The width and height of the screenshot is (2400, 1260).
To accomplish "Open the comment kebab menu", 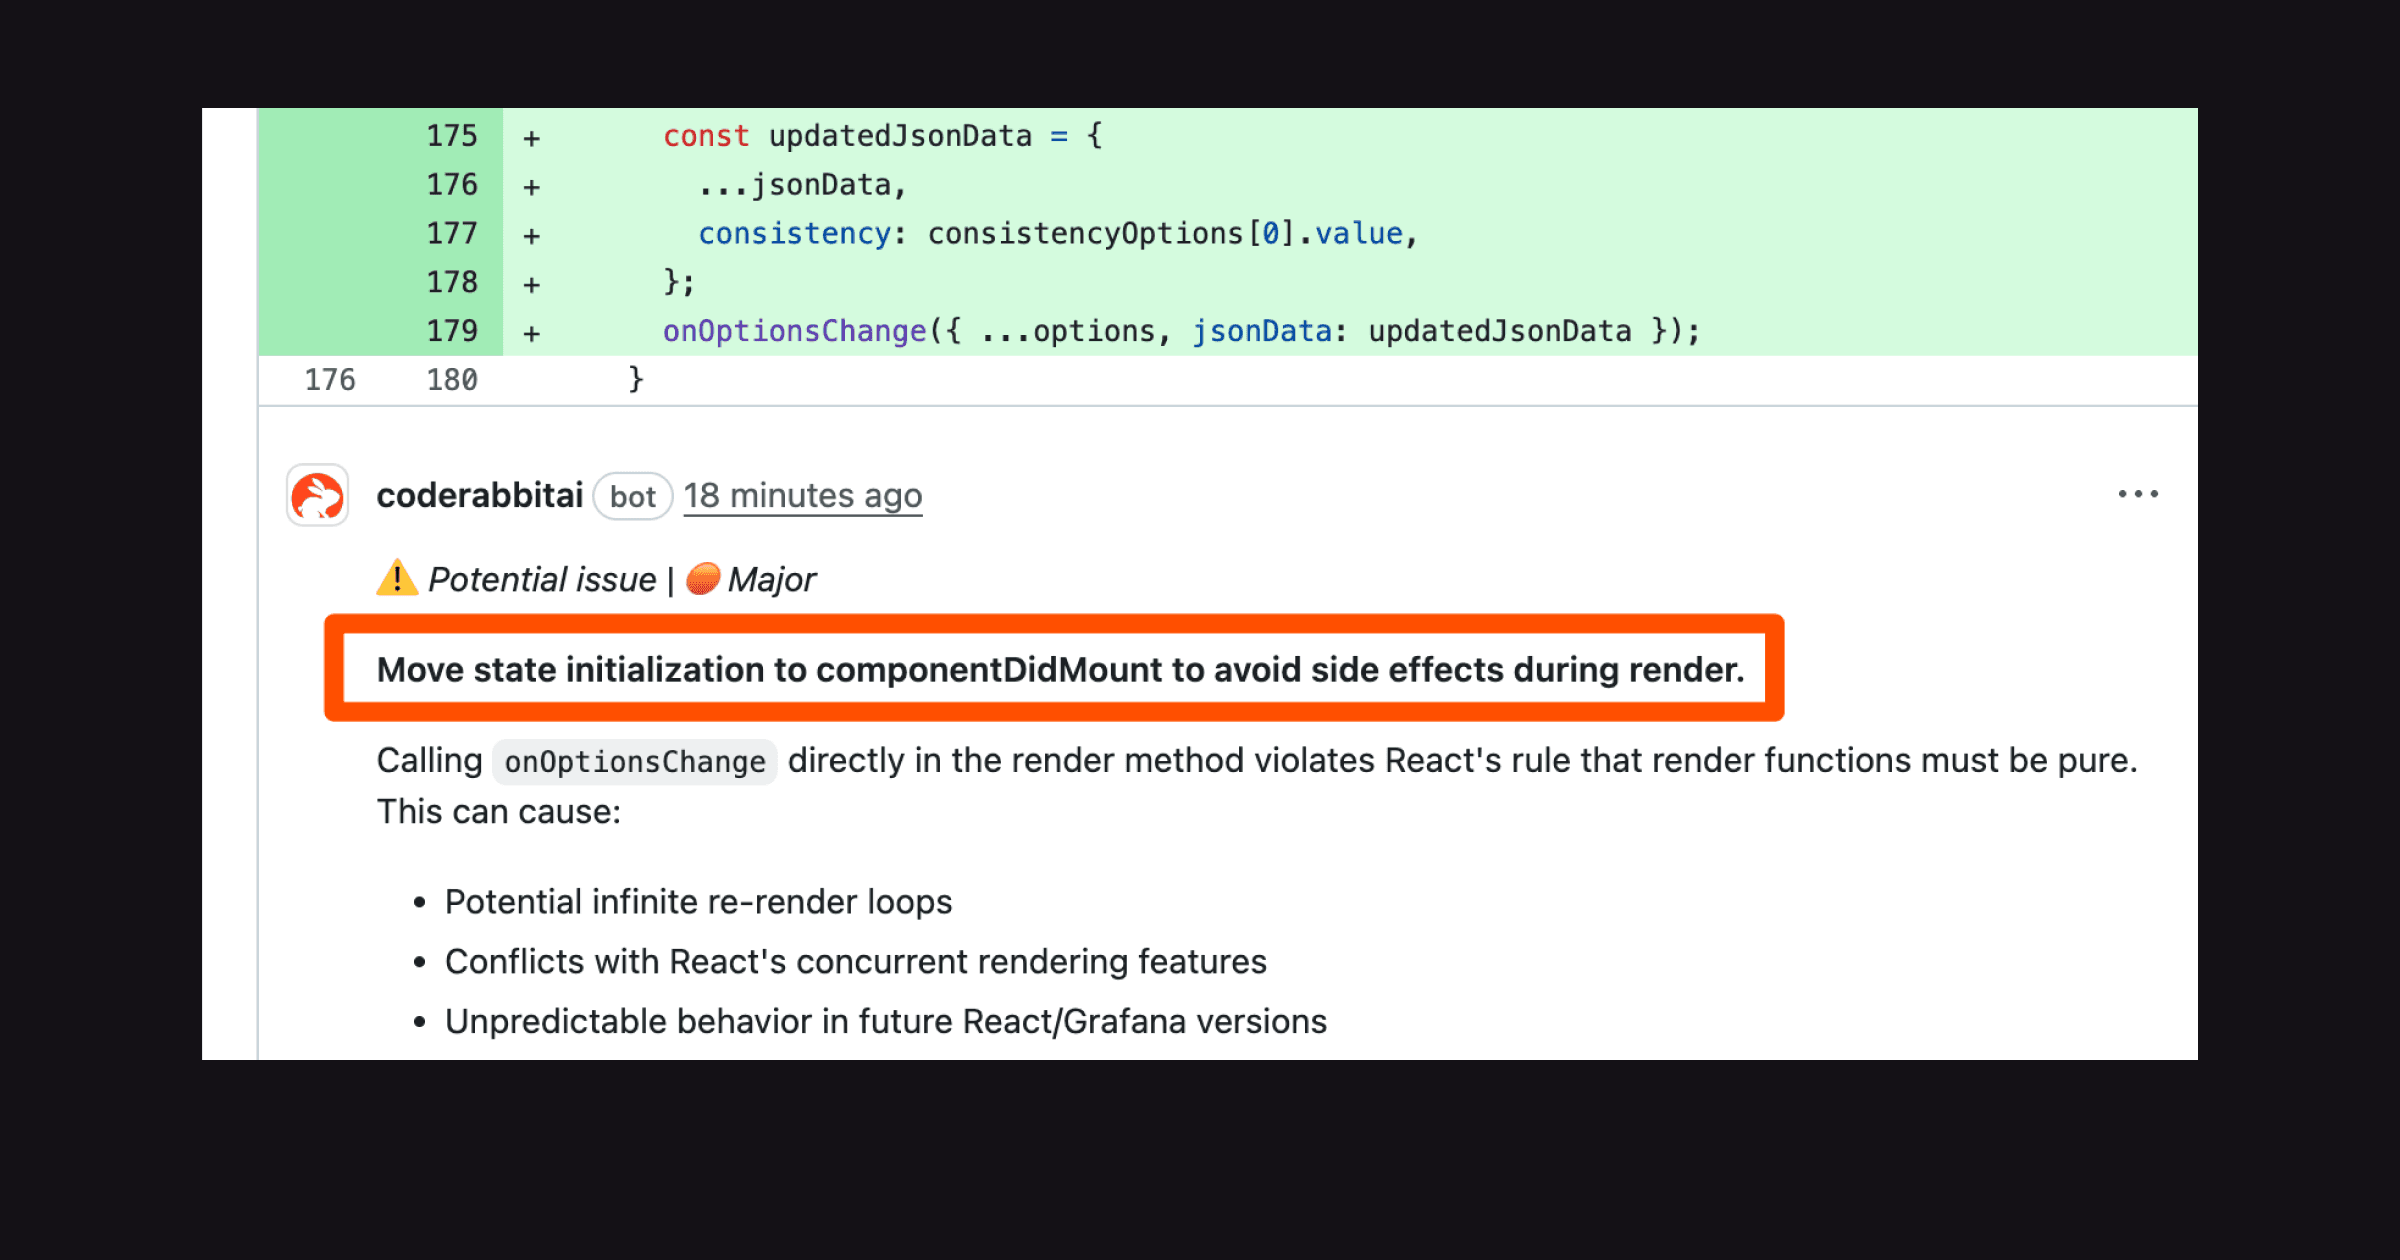I will click(x=2139, y=492).
